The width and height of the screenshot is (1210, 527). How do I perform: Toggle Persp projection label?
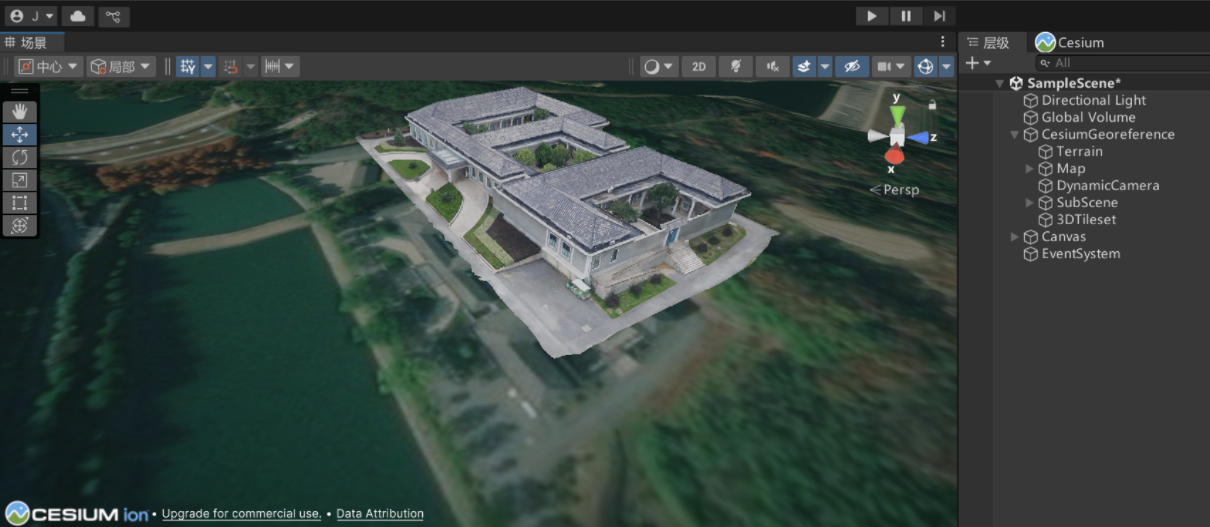[894, 190]
